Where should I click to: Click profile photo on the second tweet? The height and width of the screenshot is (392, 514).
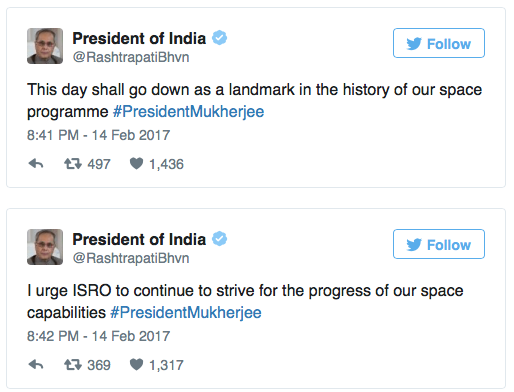pyautogui.click(x=45, y=247)
